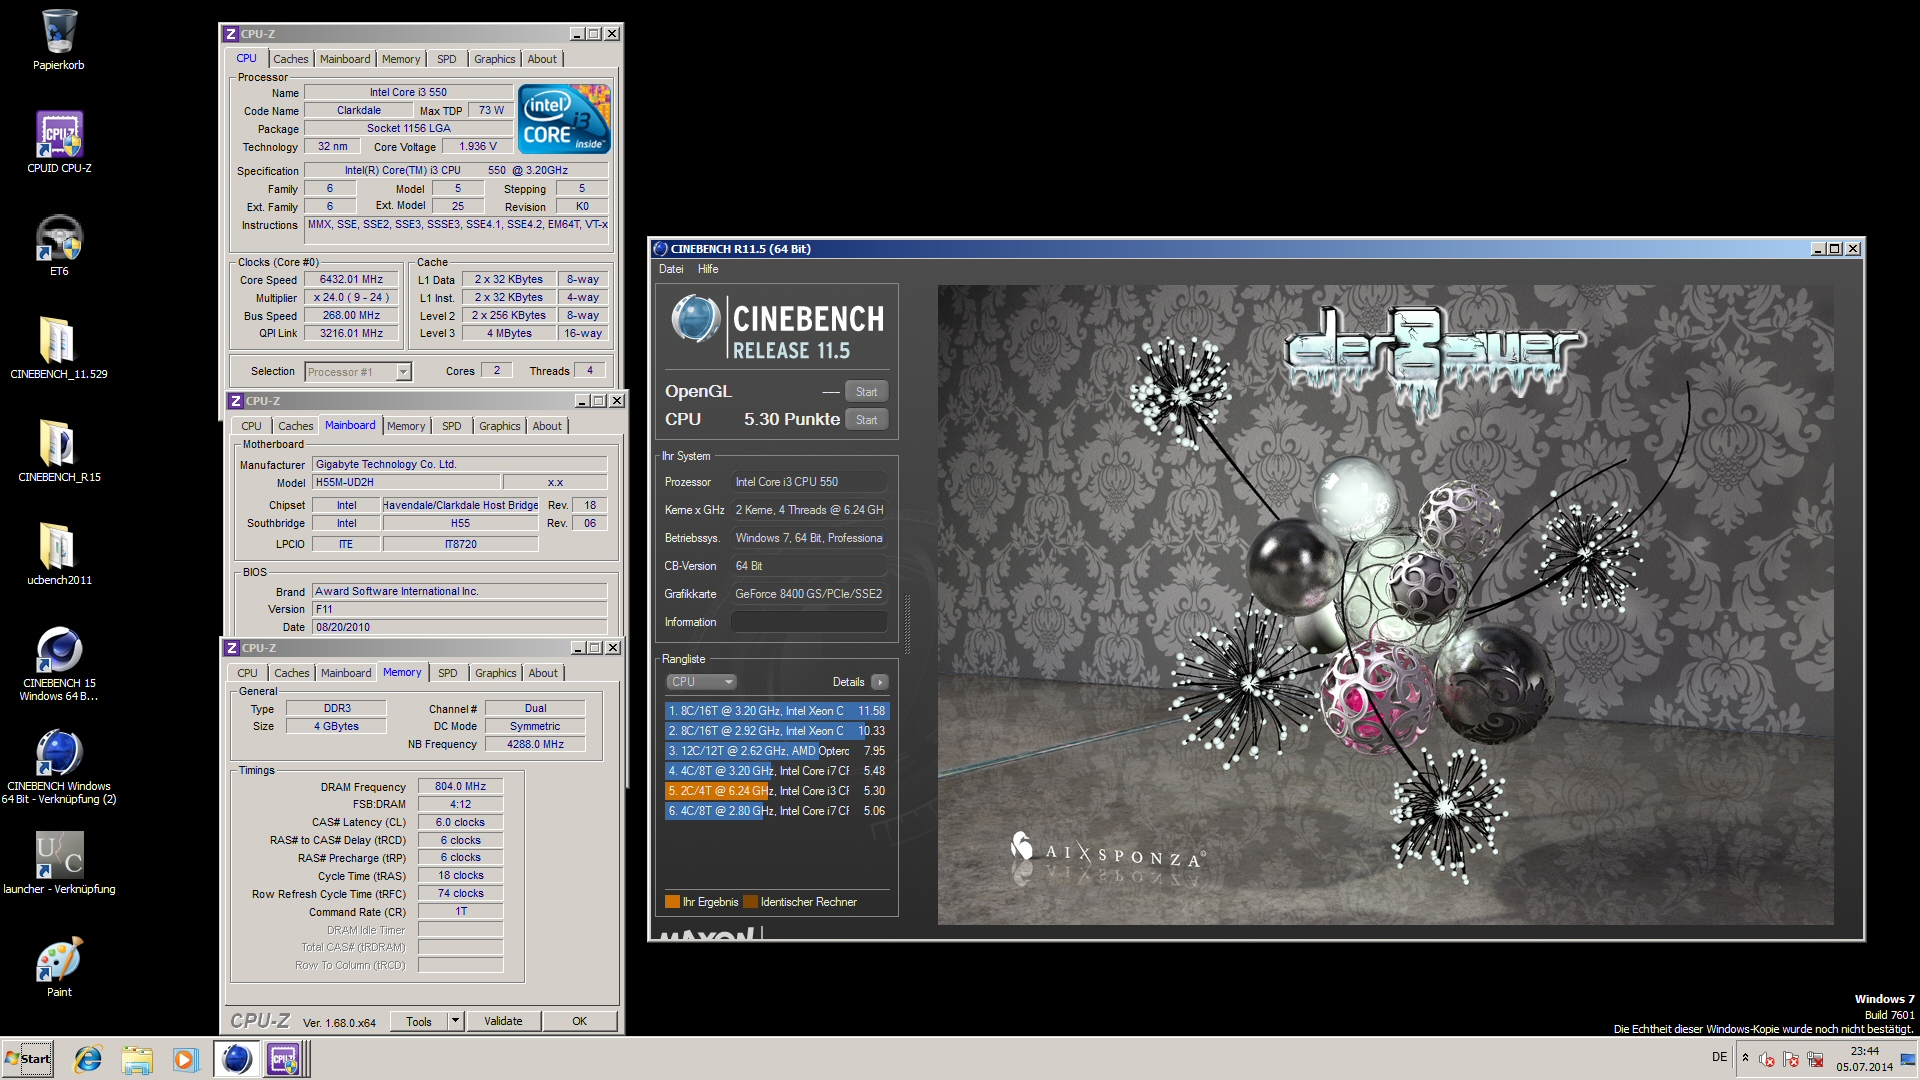Open the Memory tab in top CPU-Z window
1920x1080 pixels.
pos(401,59)
